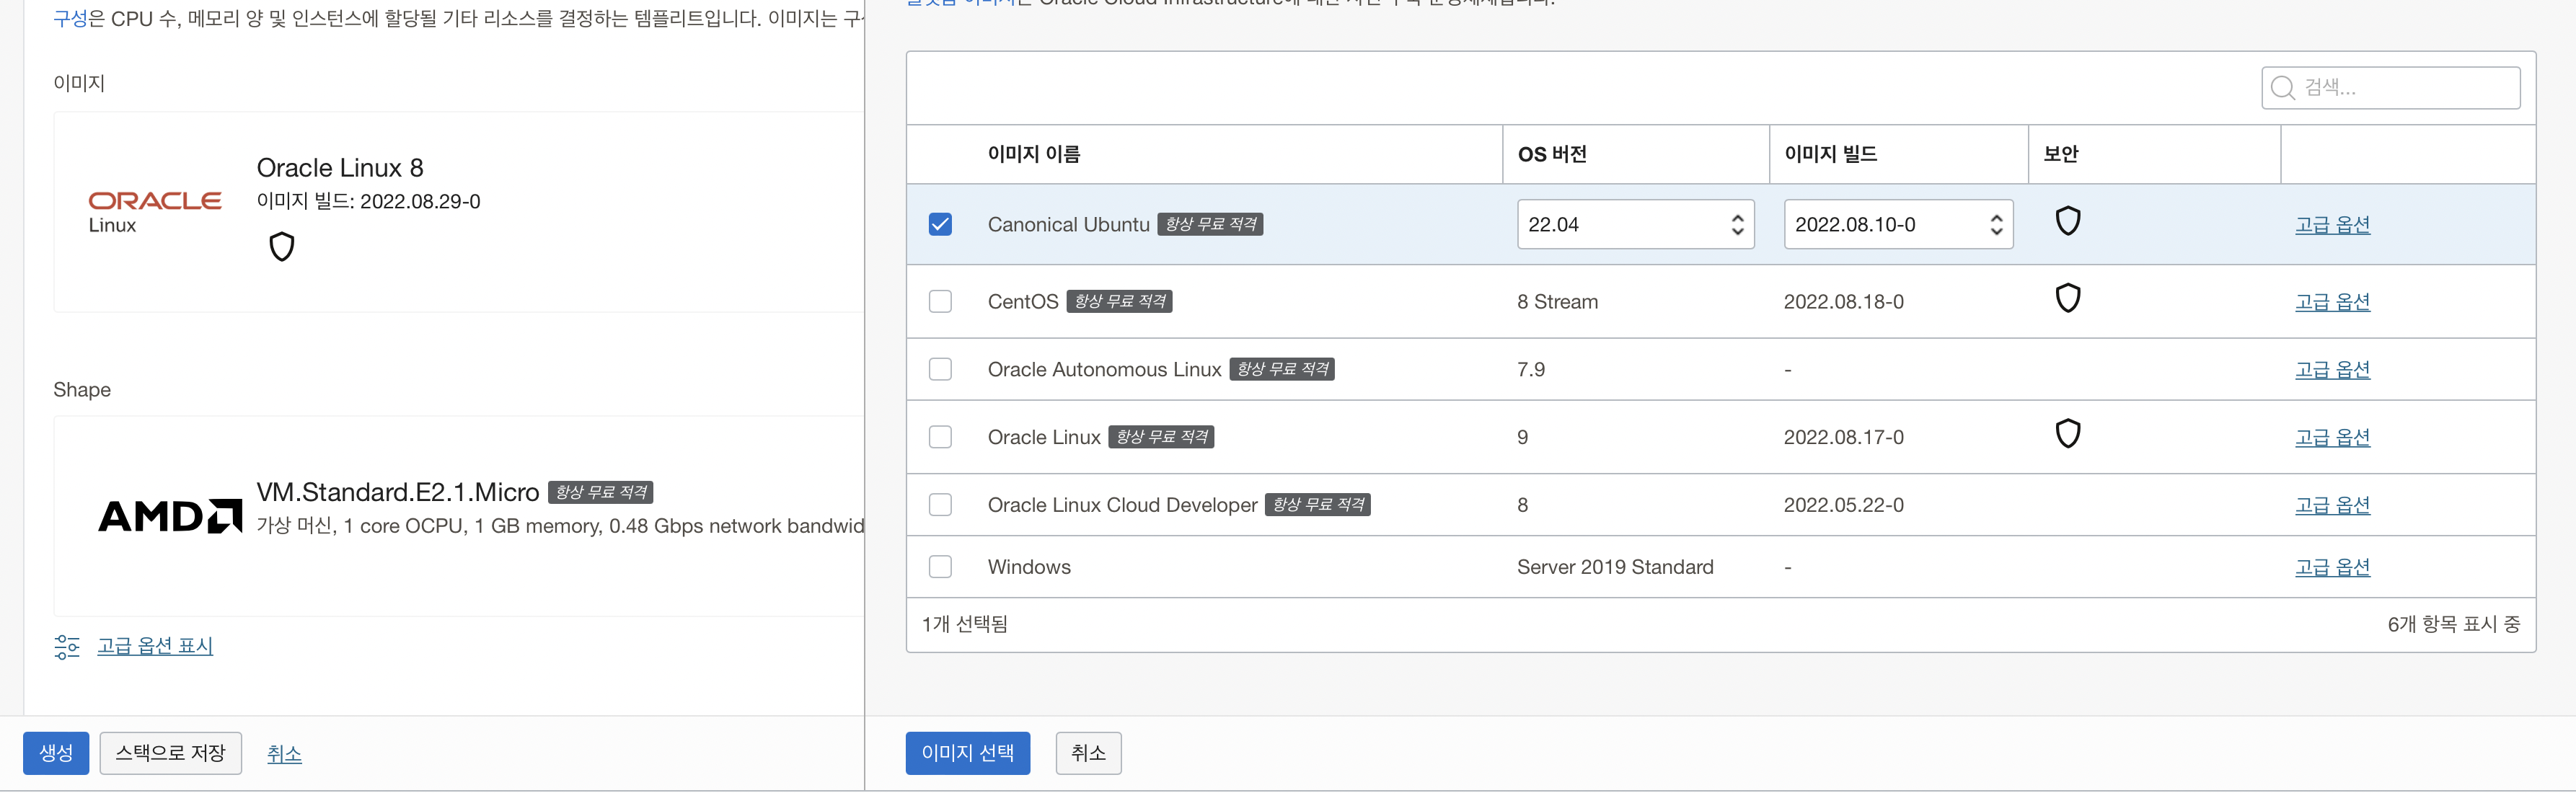Click the security shield in CentOS row
Viewport: 2576px width, 793px height.
(2068, 297)
